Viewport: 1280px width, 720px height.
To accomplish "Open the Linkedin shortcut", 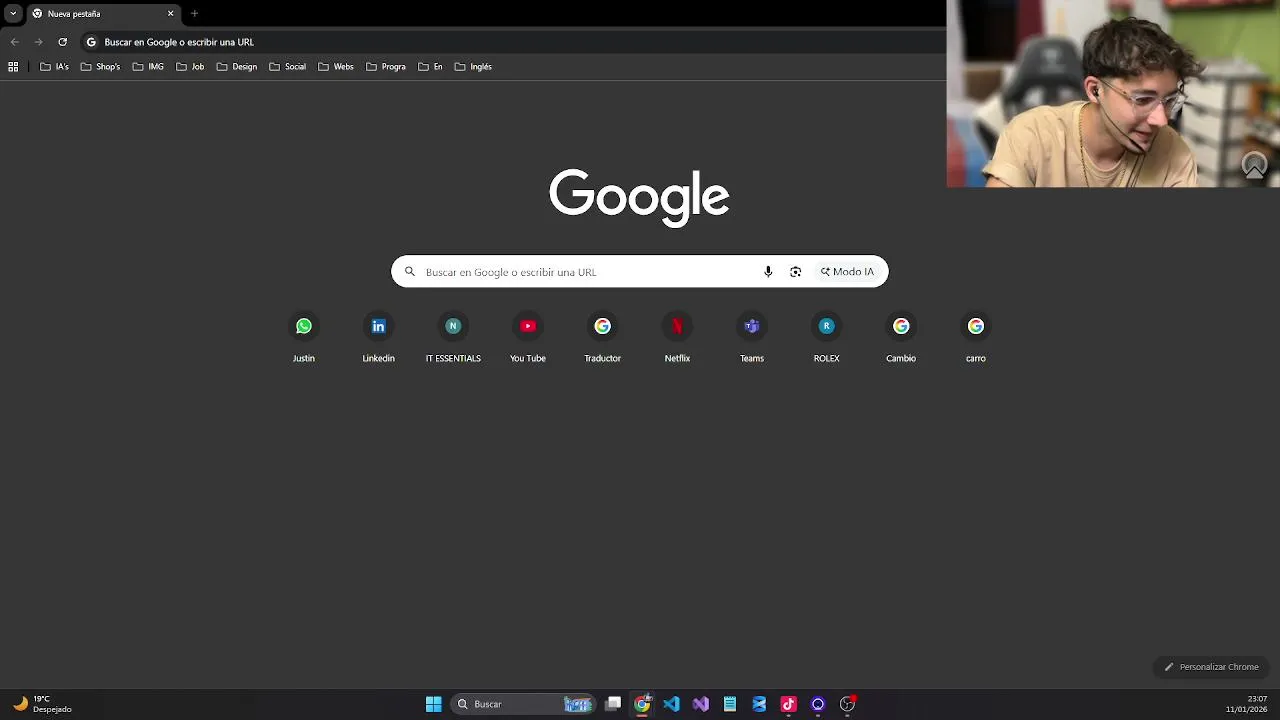I will pos(378,337).
